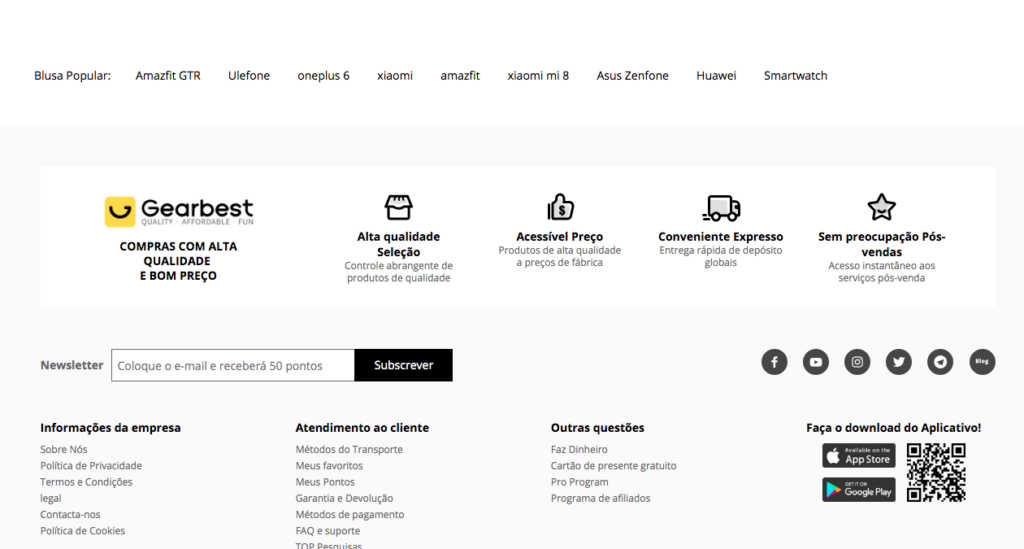This screenshot has width=1024, height=549.
Task: Click the Gearbest yellow logo
Action: click(179, 212)
